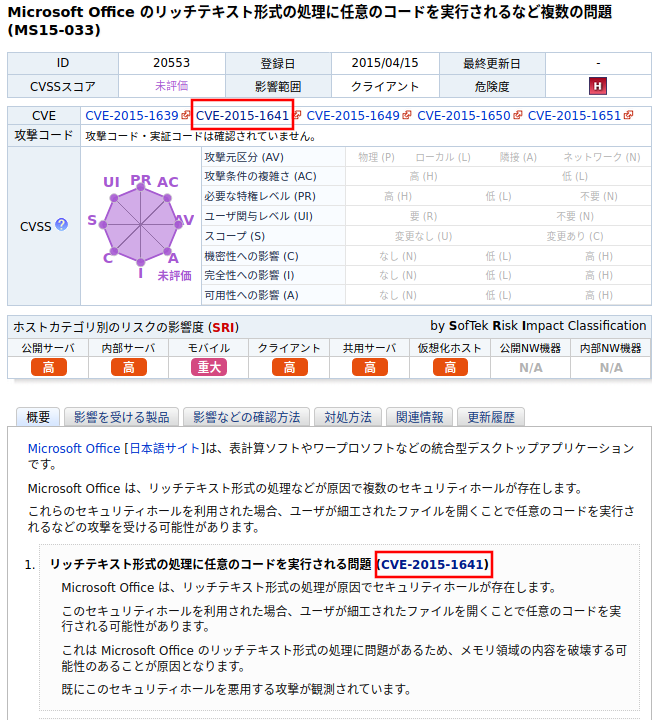Switch to the 対処方法 tab
Viewport: 658px width, 720px height.
(348, 417)
